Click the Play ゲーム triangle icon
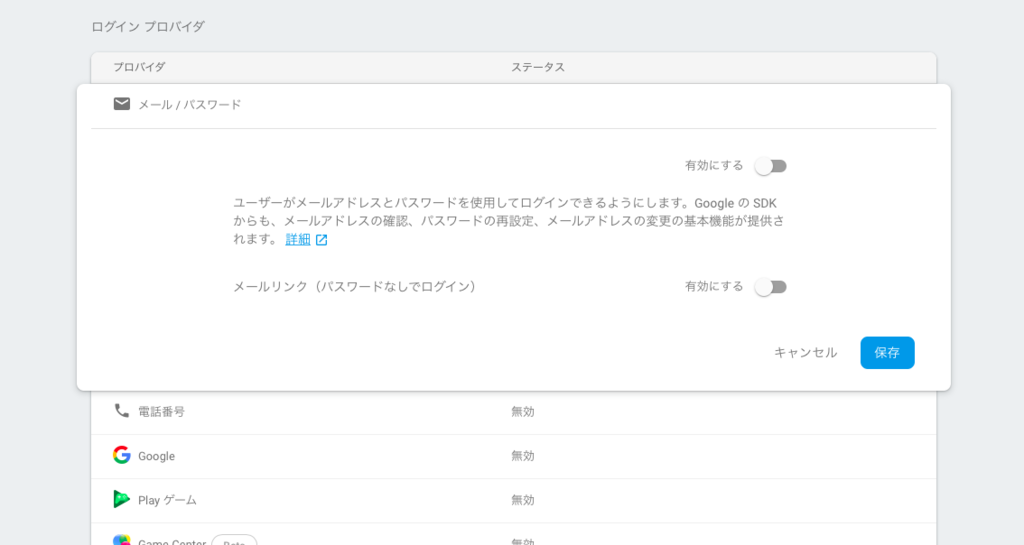 click(x=121, y=499)
